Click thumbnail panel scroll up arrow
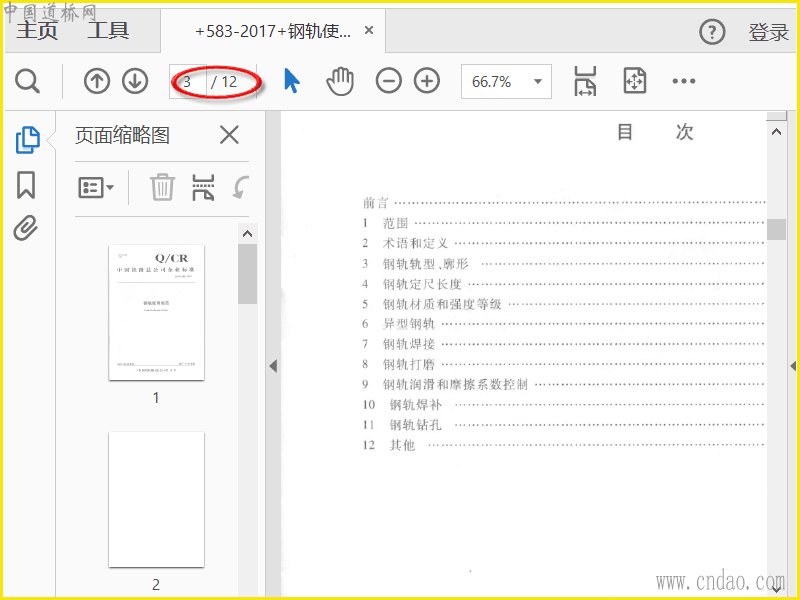800x600 pixels. pos(247,234)
